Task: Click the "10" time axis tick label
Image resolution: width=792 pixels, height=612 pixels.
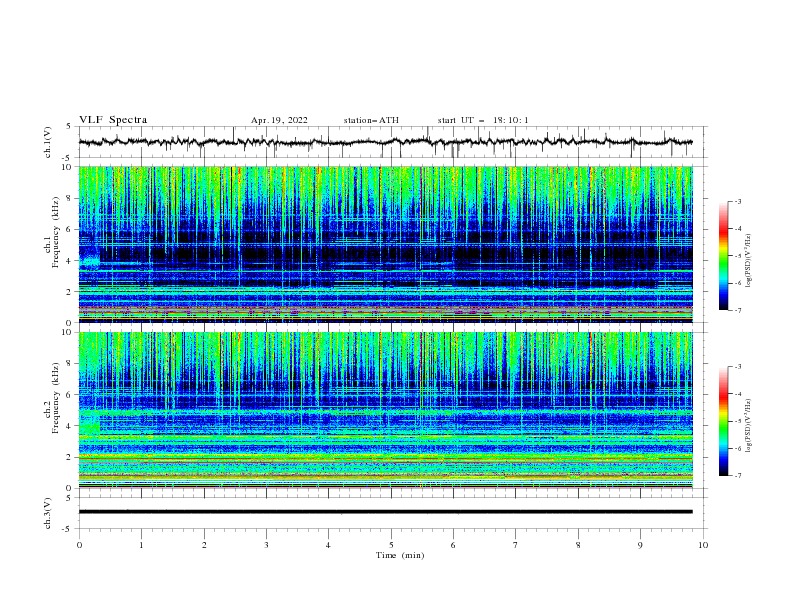Action: [x=703, y=545]
